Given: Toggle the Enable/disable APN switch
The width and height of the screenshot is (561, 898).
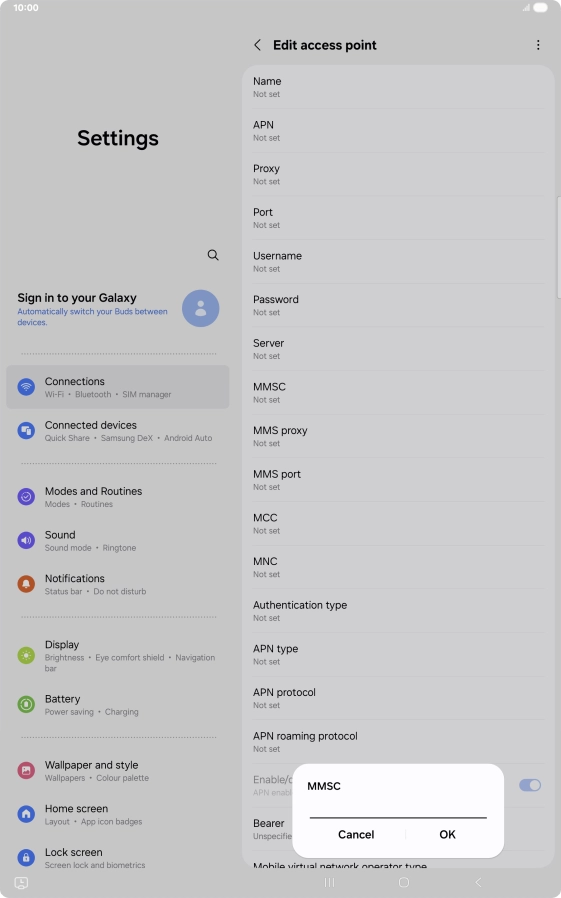Looking at the screenshot, I should click(x=530, y=785).
